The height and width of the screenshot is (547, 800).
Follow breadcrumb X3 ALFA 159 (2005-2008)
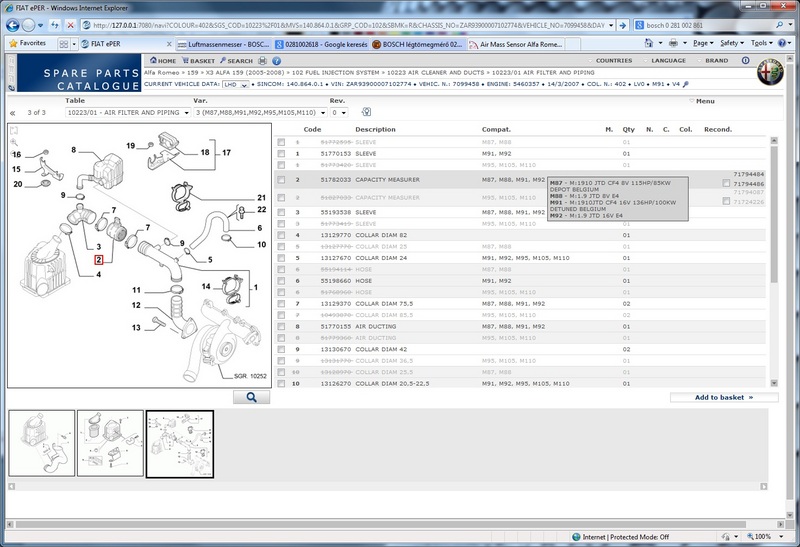pos(244,72)
